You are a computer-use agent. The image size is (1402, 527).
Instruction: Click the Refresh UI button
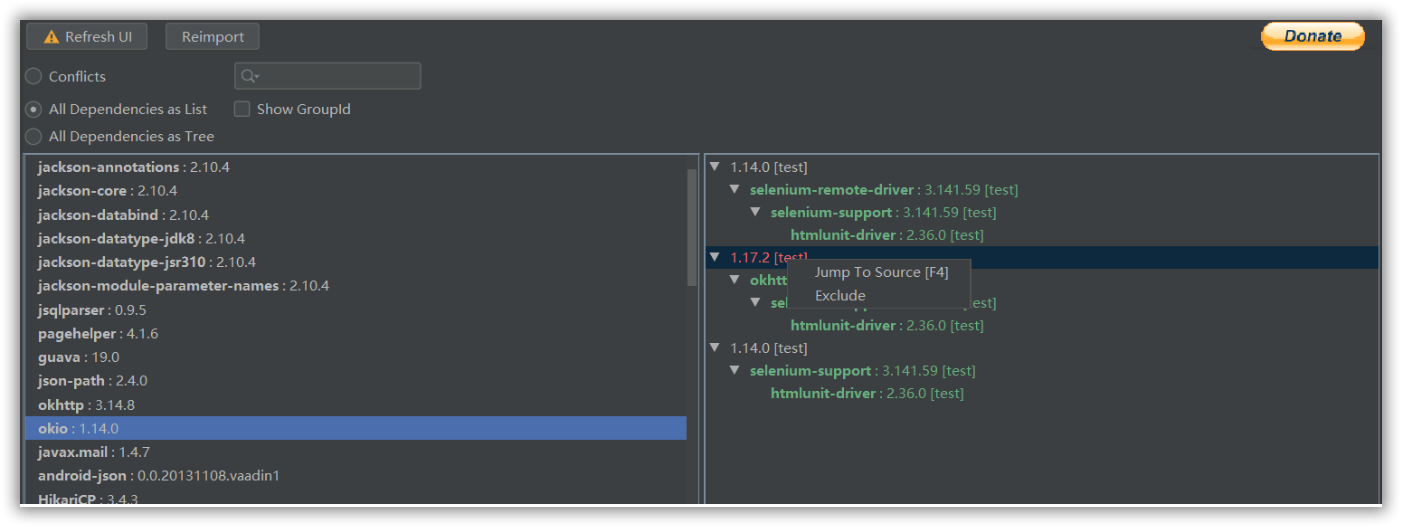click(87, 37)
